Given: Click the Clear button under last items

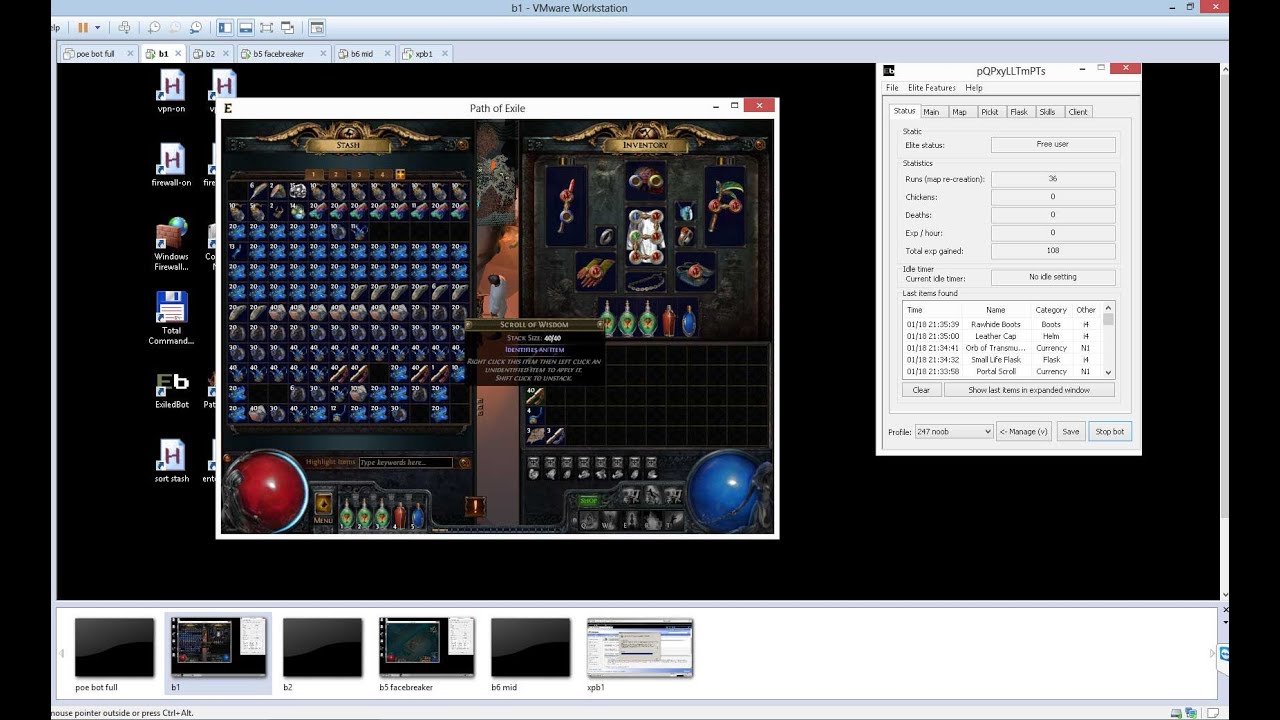Looking at the screenshot, I should 921,390.
